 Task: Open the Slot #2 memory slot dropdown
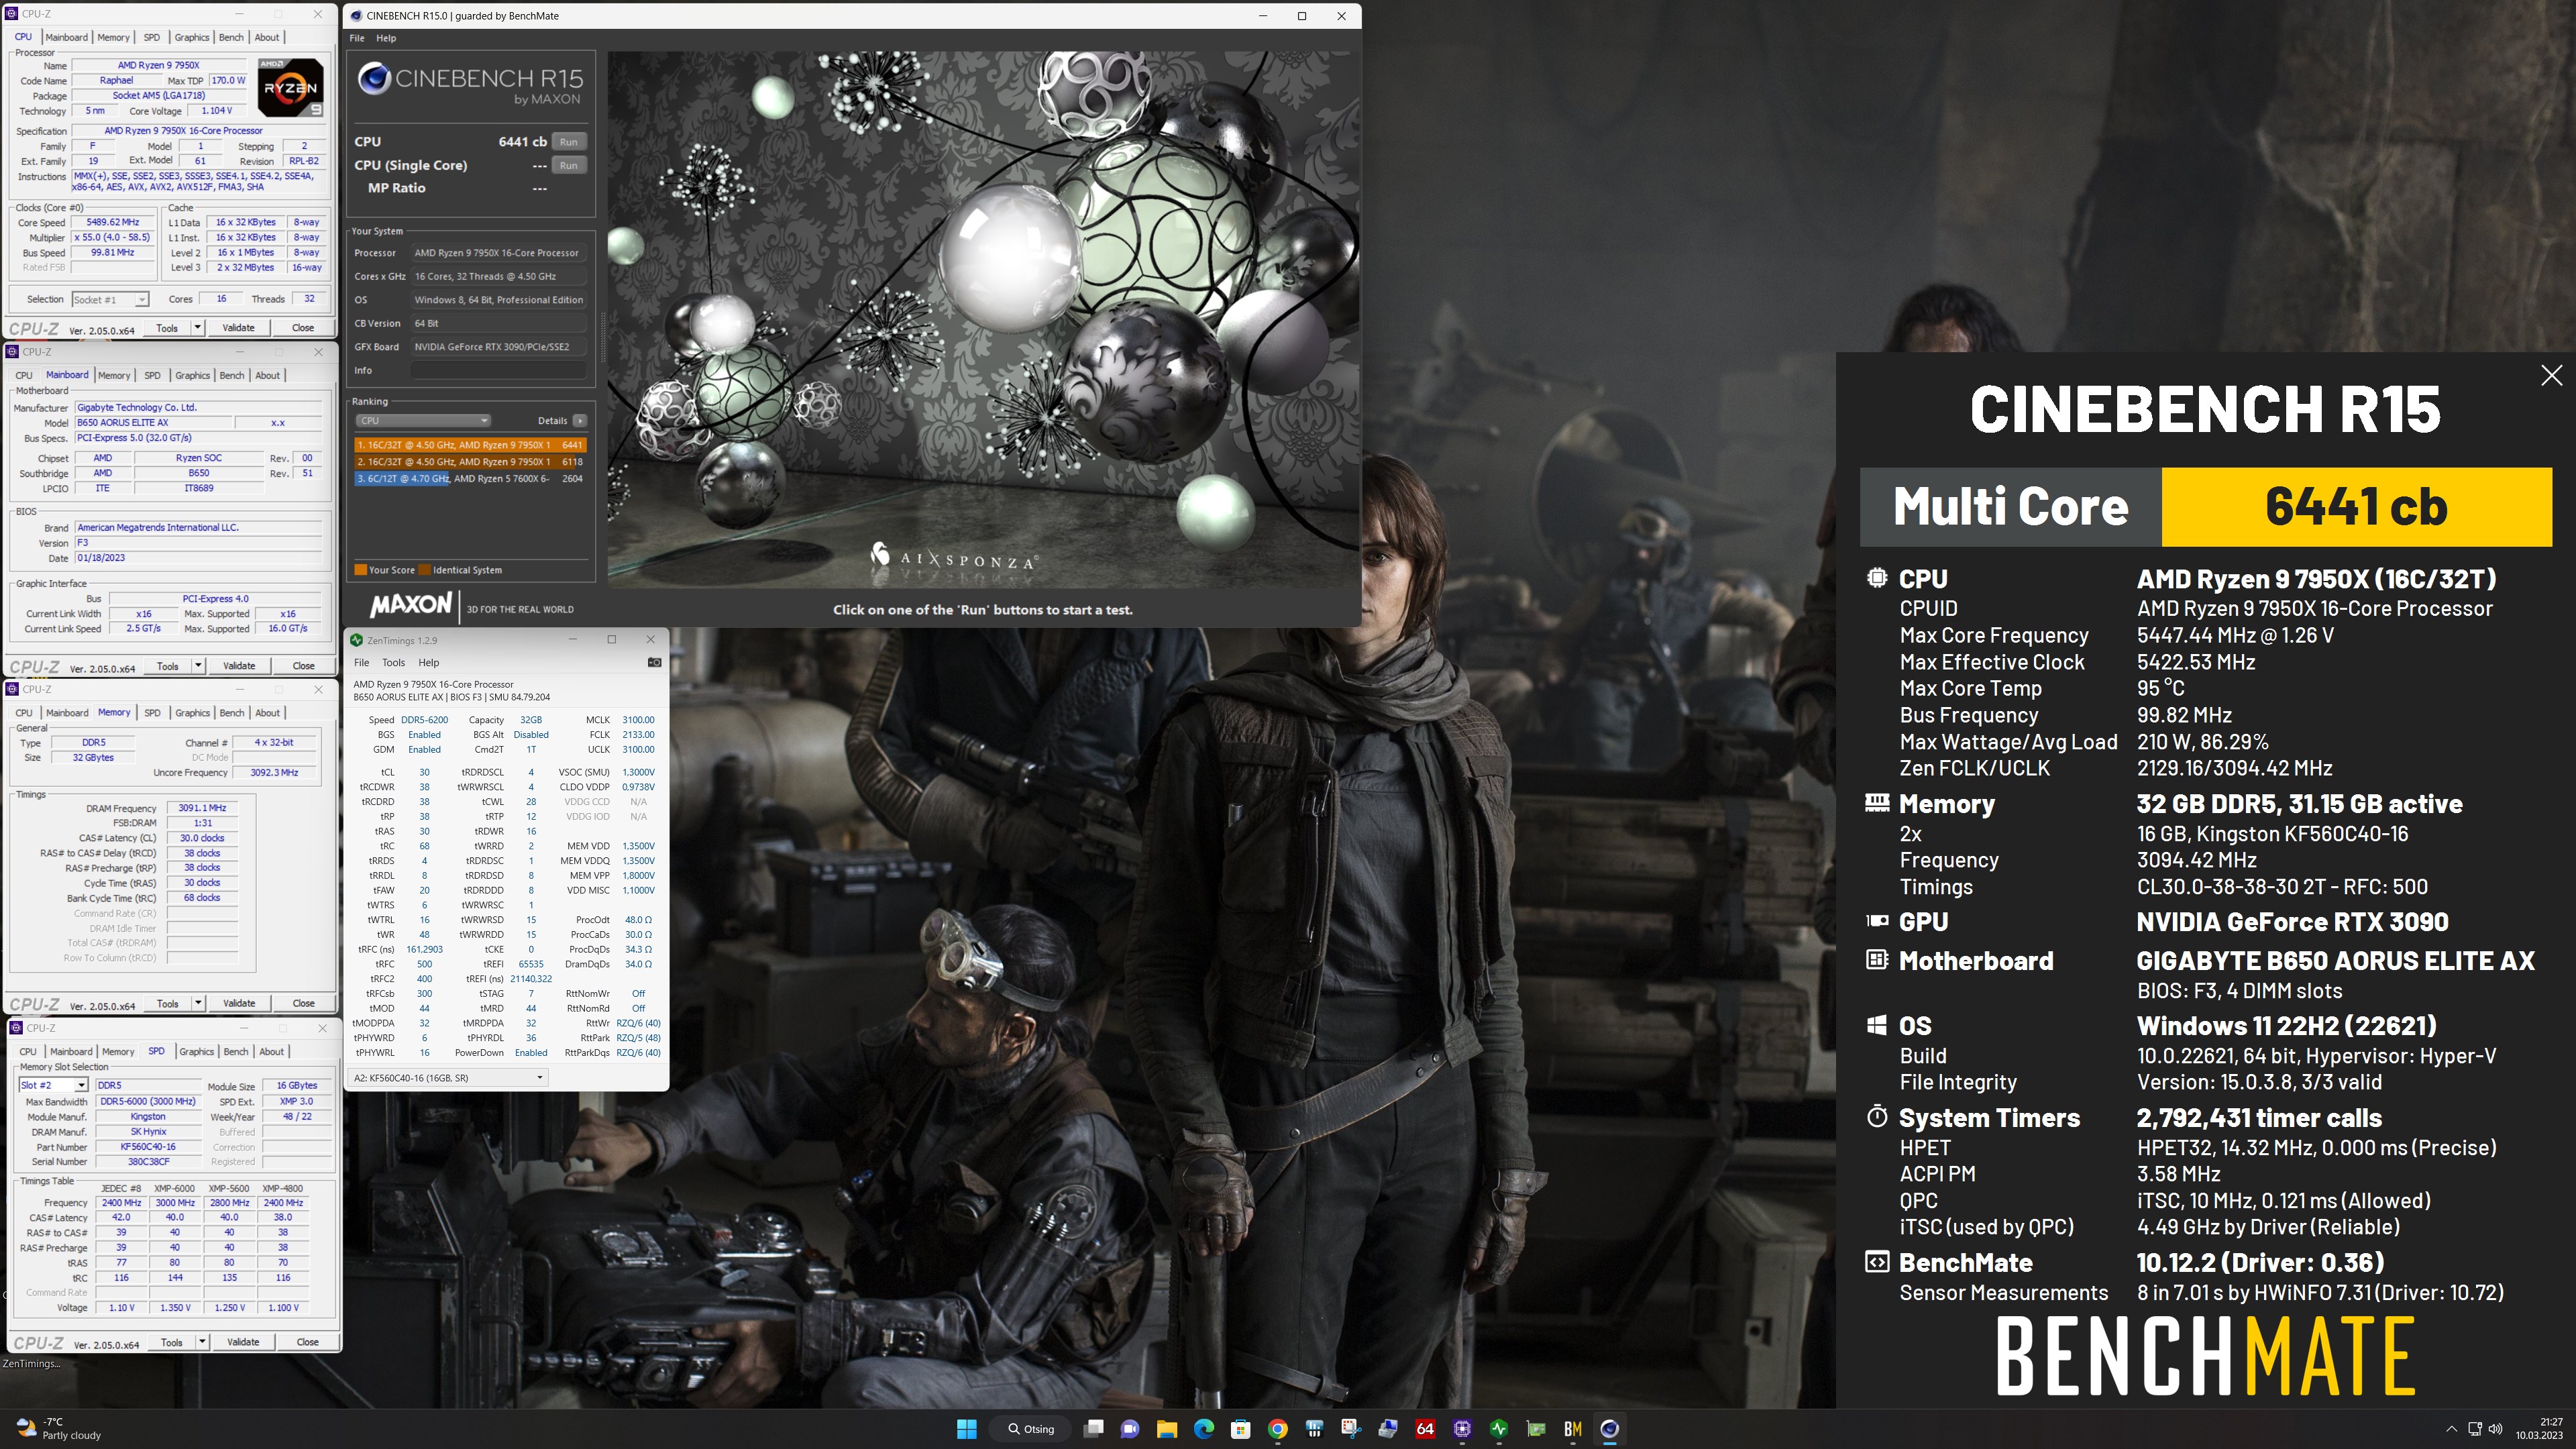pos(53,1086)
